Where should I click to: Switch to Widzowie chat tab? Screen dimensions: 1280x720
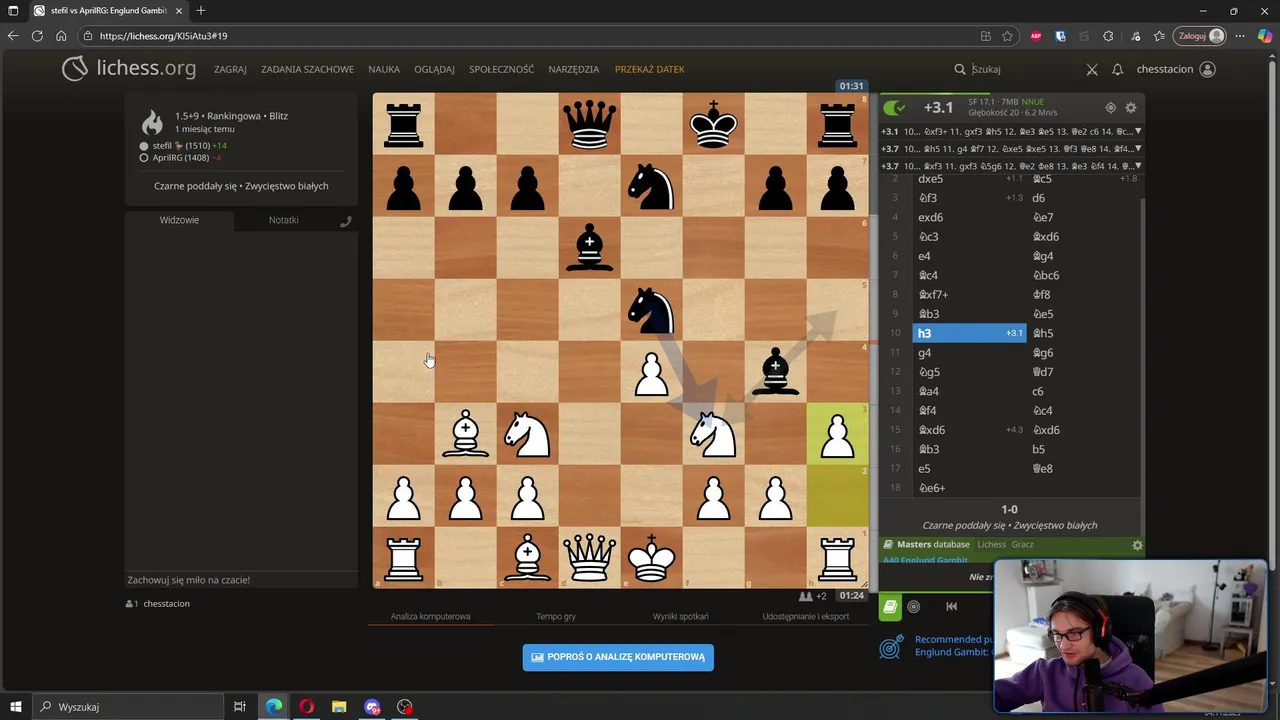(x=179, y=220)
